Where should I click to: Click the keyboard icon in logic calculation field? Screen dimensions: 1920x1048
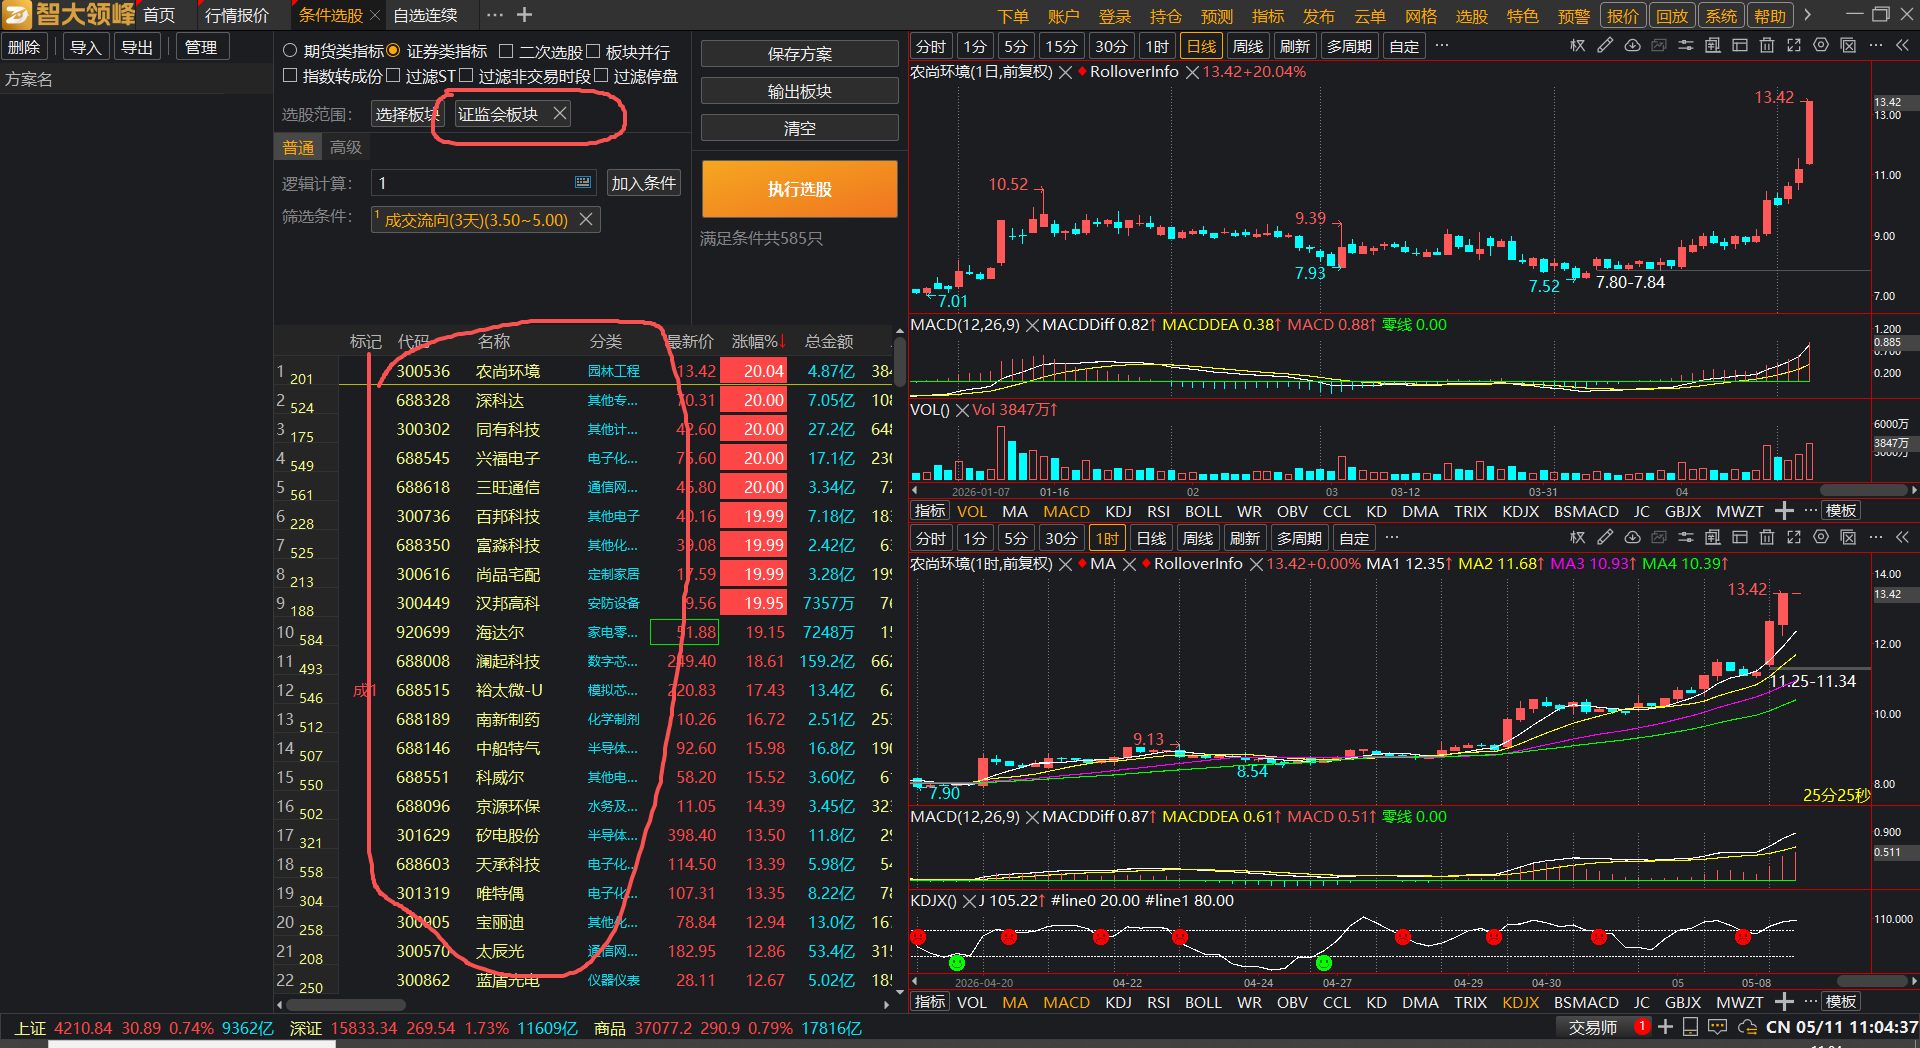point(583,183)
